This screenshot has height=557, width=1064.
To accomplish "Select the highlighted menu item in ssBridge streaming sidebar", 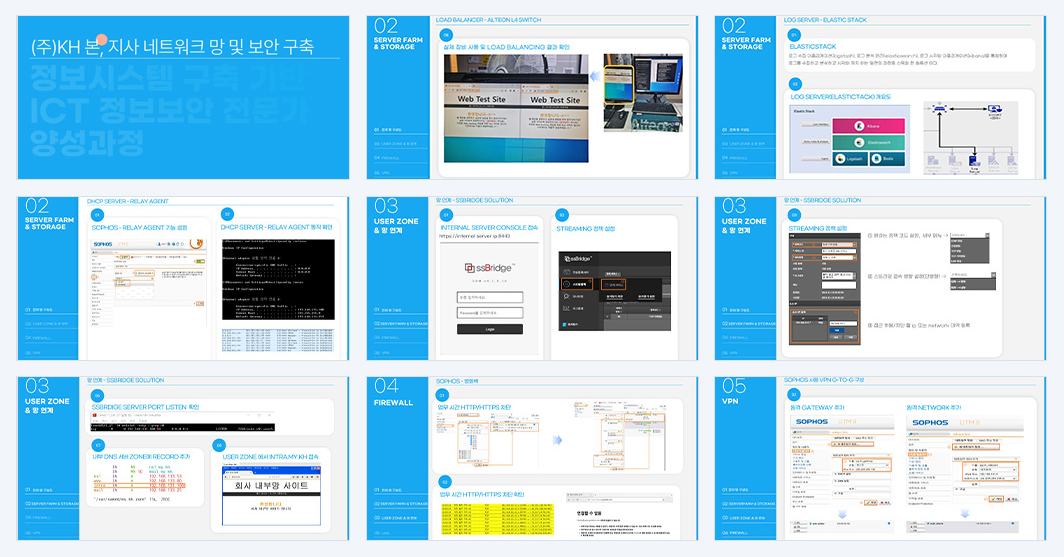I will point(576,284).
